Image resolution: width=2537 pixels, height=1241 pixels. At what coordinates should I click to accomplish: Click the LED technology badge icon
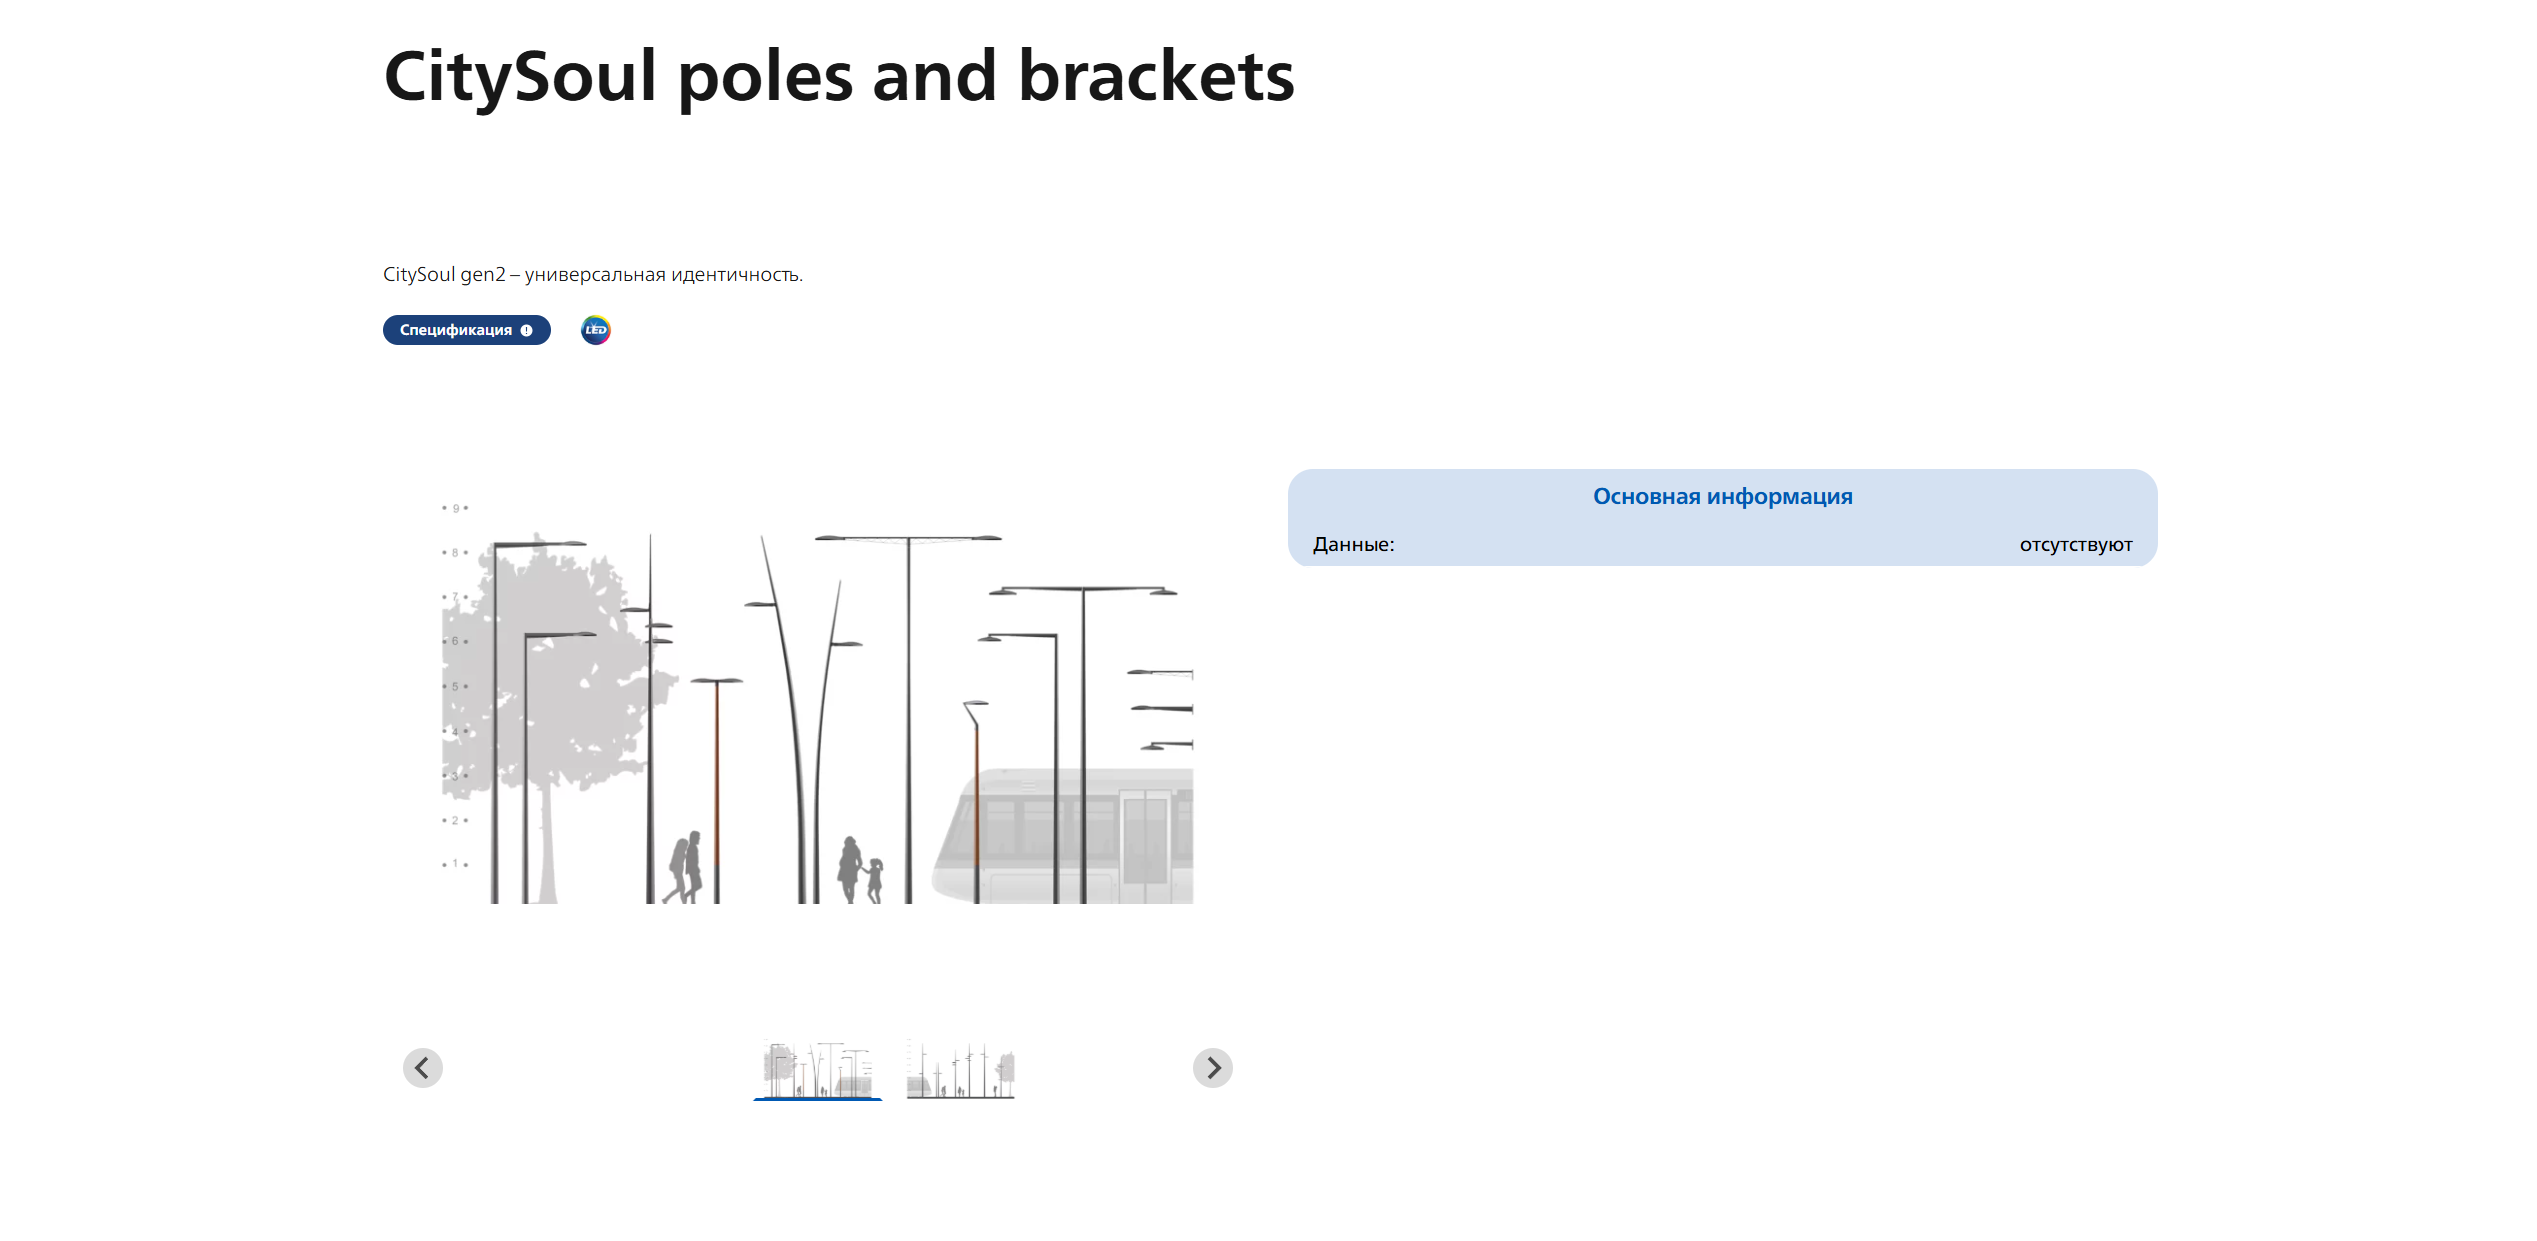pyautogui.click(x=596, y=330)
